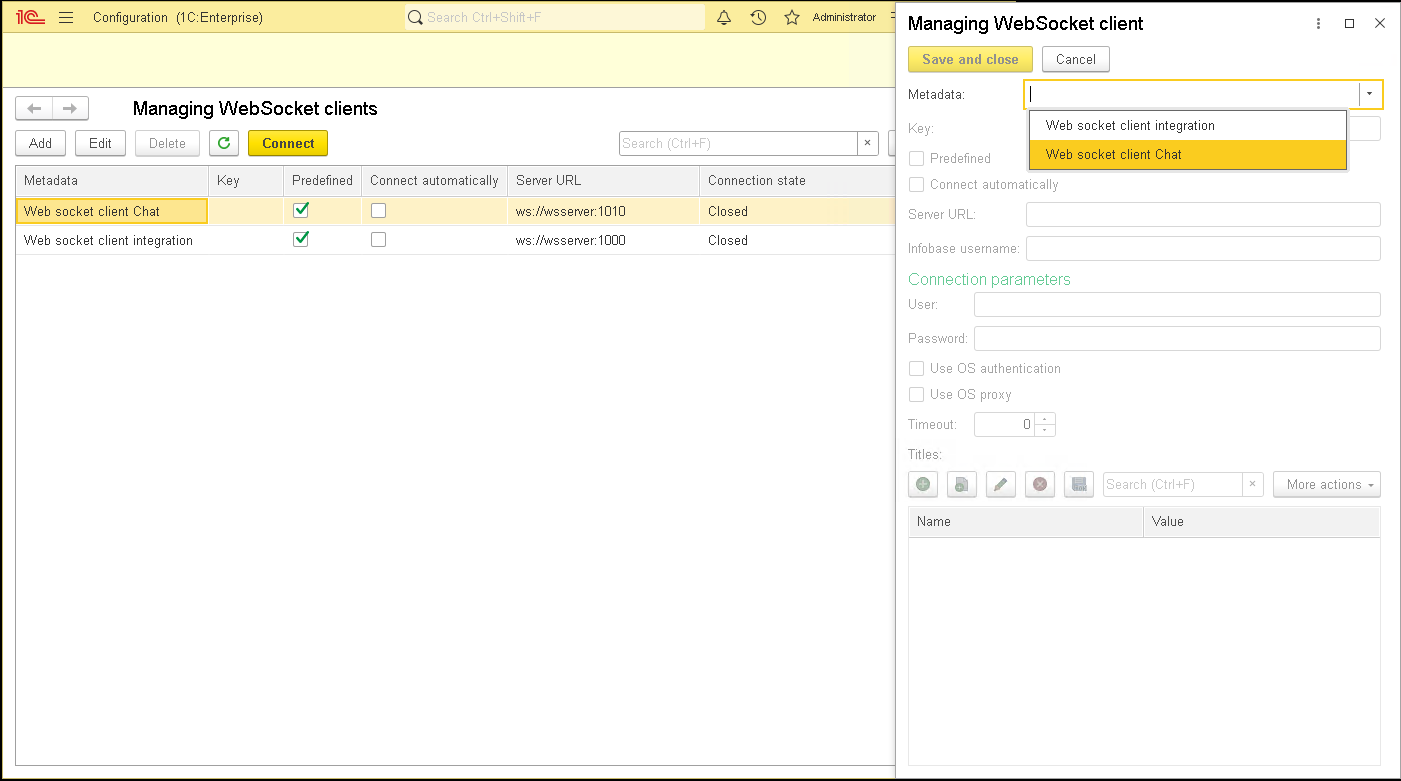This screenshot has width=1401, height=781.
Task: Decrease Timeout with down spinner
Action: point(1045,430)
